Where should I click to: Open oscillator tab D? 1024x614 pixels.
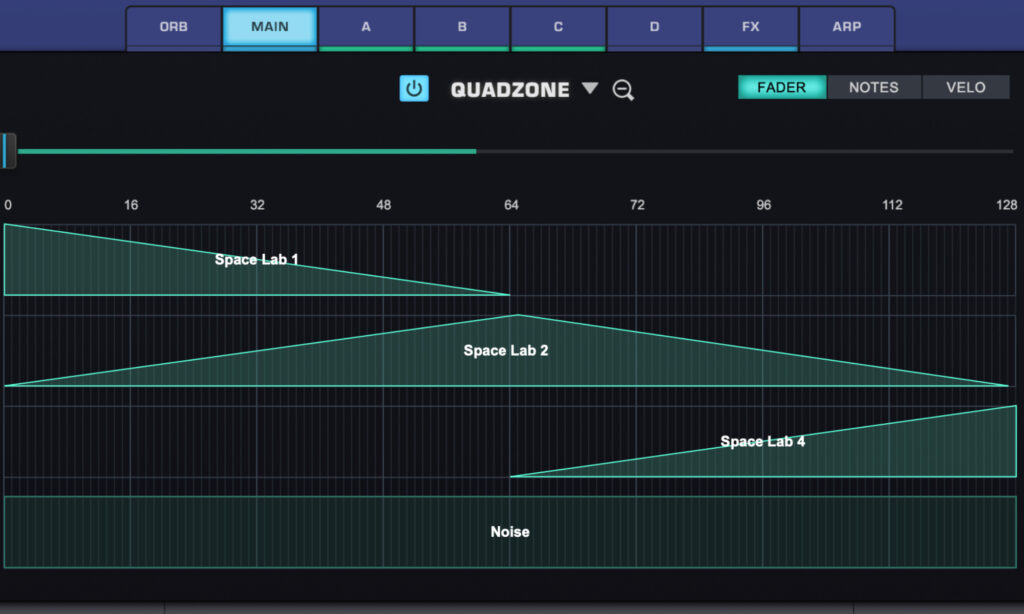tap(654, 27)
